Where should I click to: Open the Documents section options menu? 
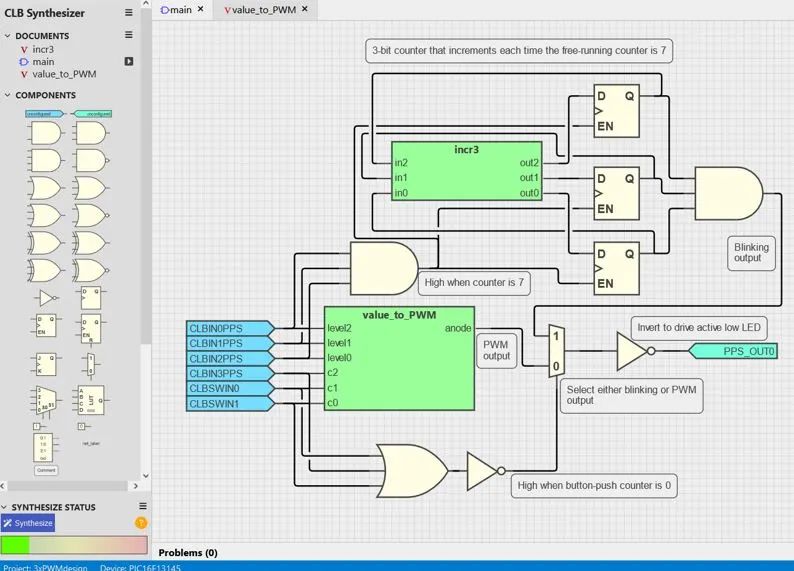click(128, 35)
